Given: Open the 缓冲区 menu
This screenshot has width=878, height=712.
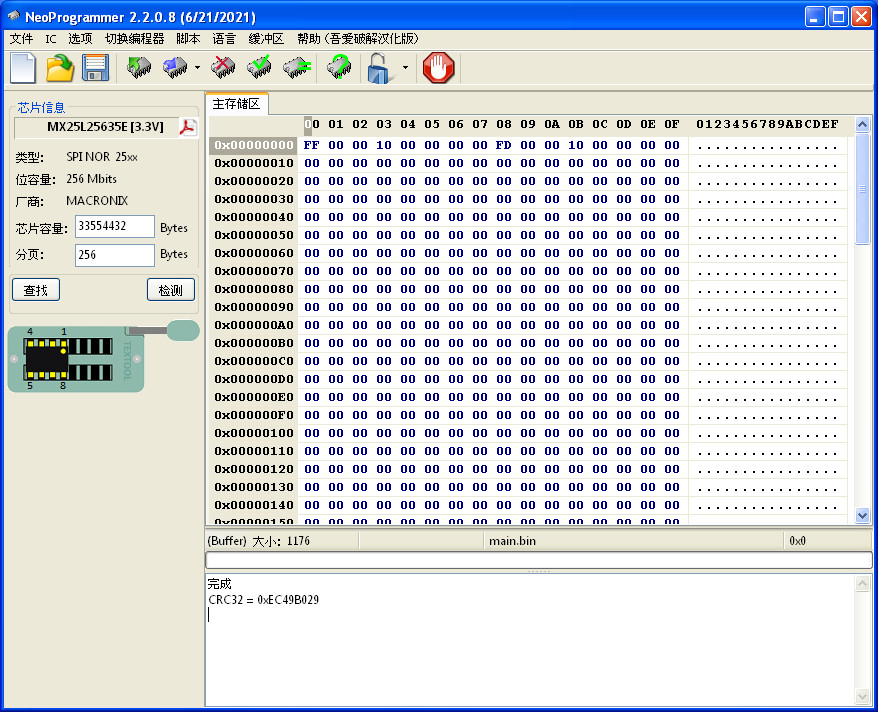Looking at the screenshot, I should pyautogui.click(x=267, y=39).
